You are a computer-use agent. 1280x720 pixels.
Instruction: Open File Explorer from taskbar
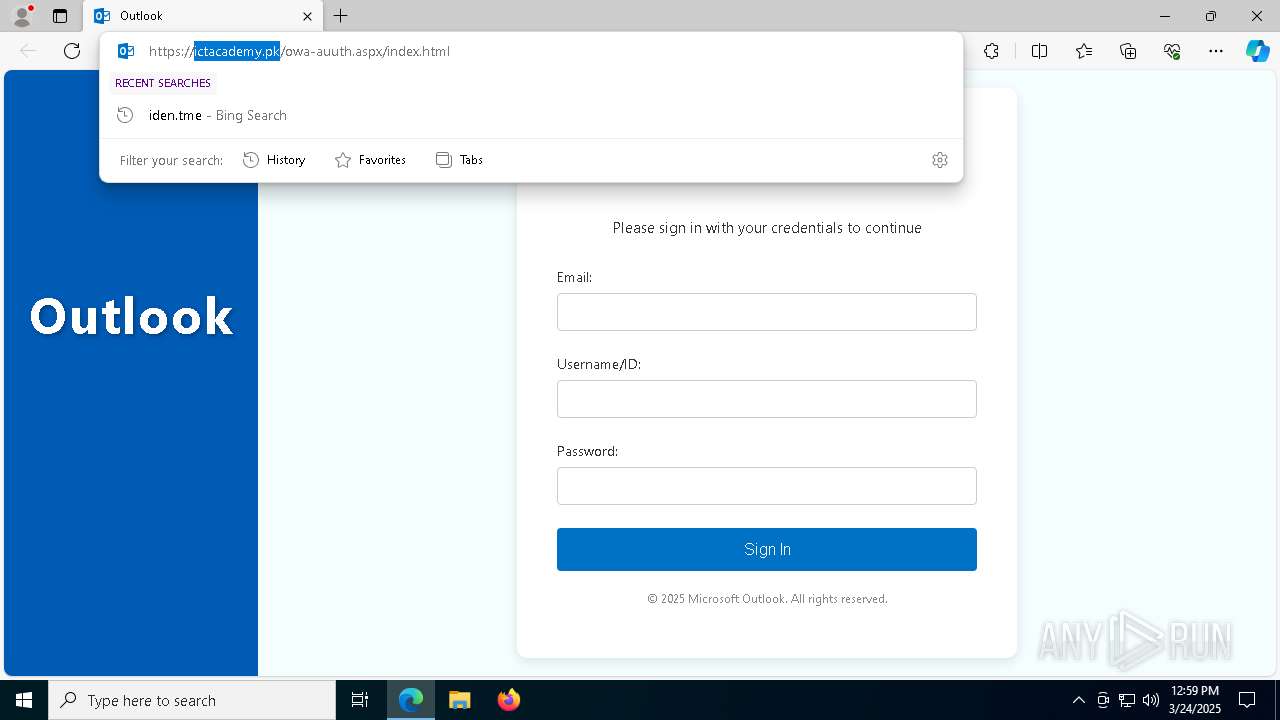pyautogui.click(x=459, y=700)
